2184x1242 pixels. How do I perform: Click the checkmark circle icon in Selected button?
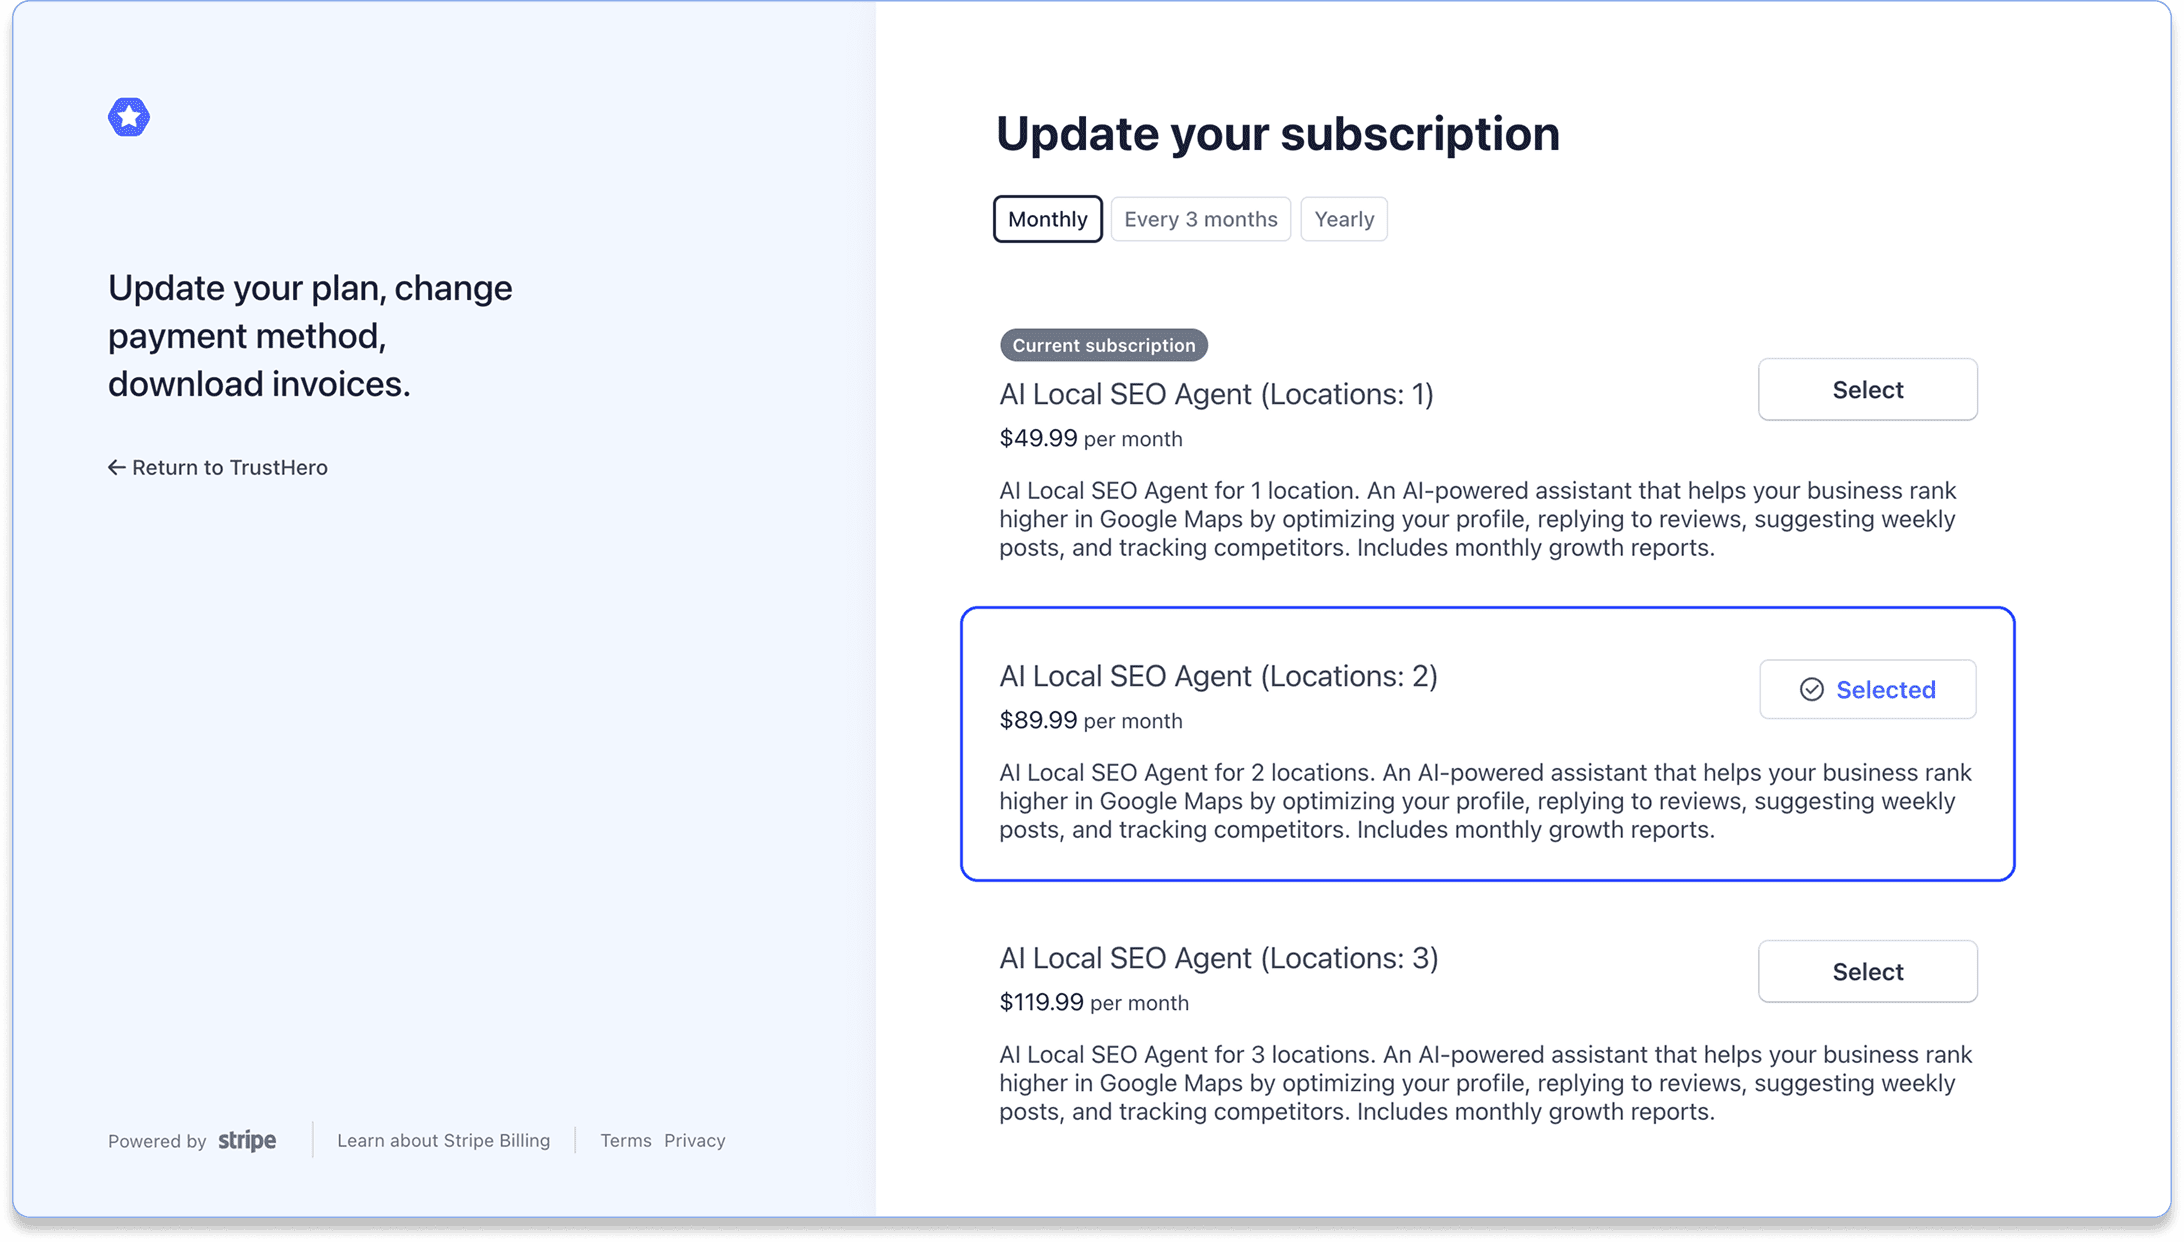pyautogui.click(x=1811, y=689)
